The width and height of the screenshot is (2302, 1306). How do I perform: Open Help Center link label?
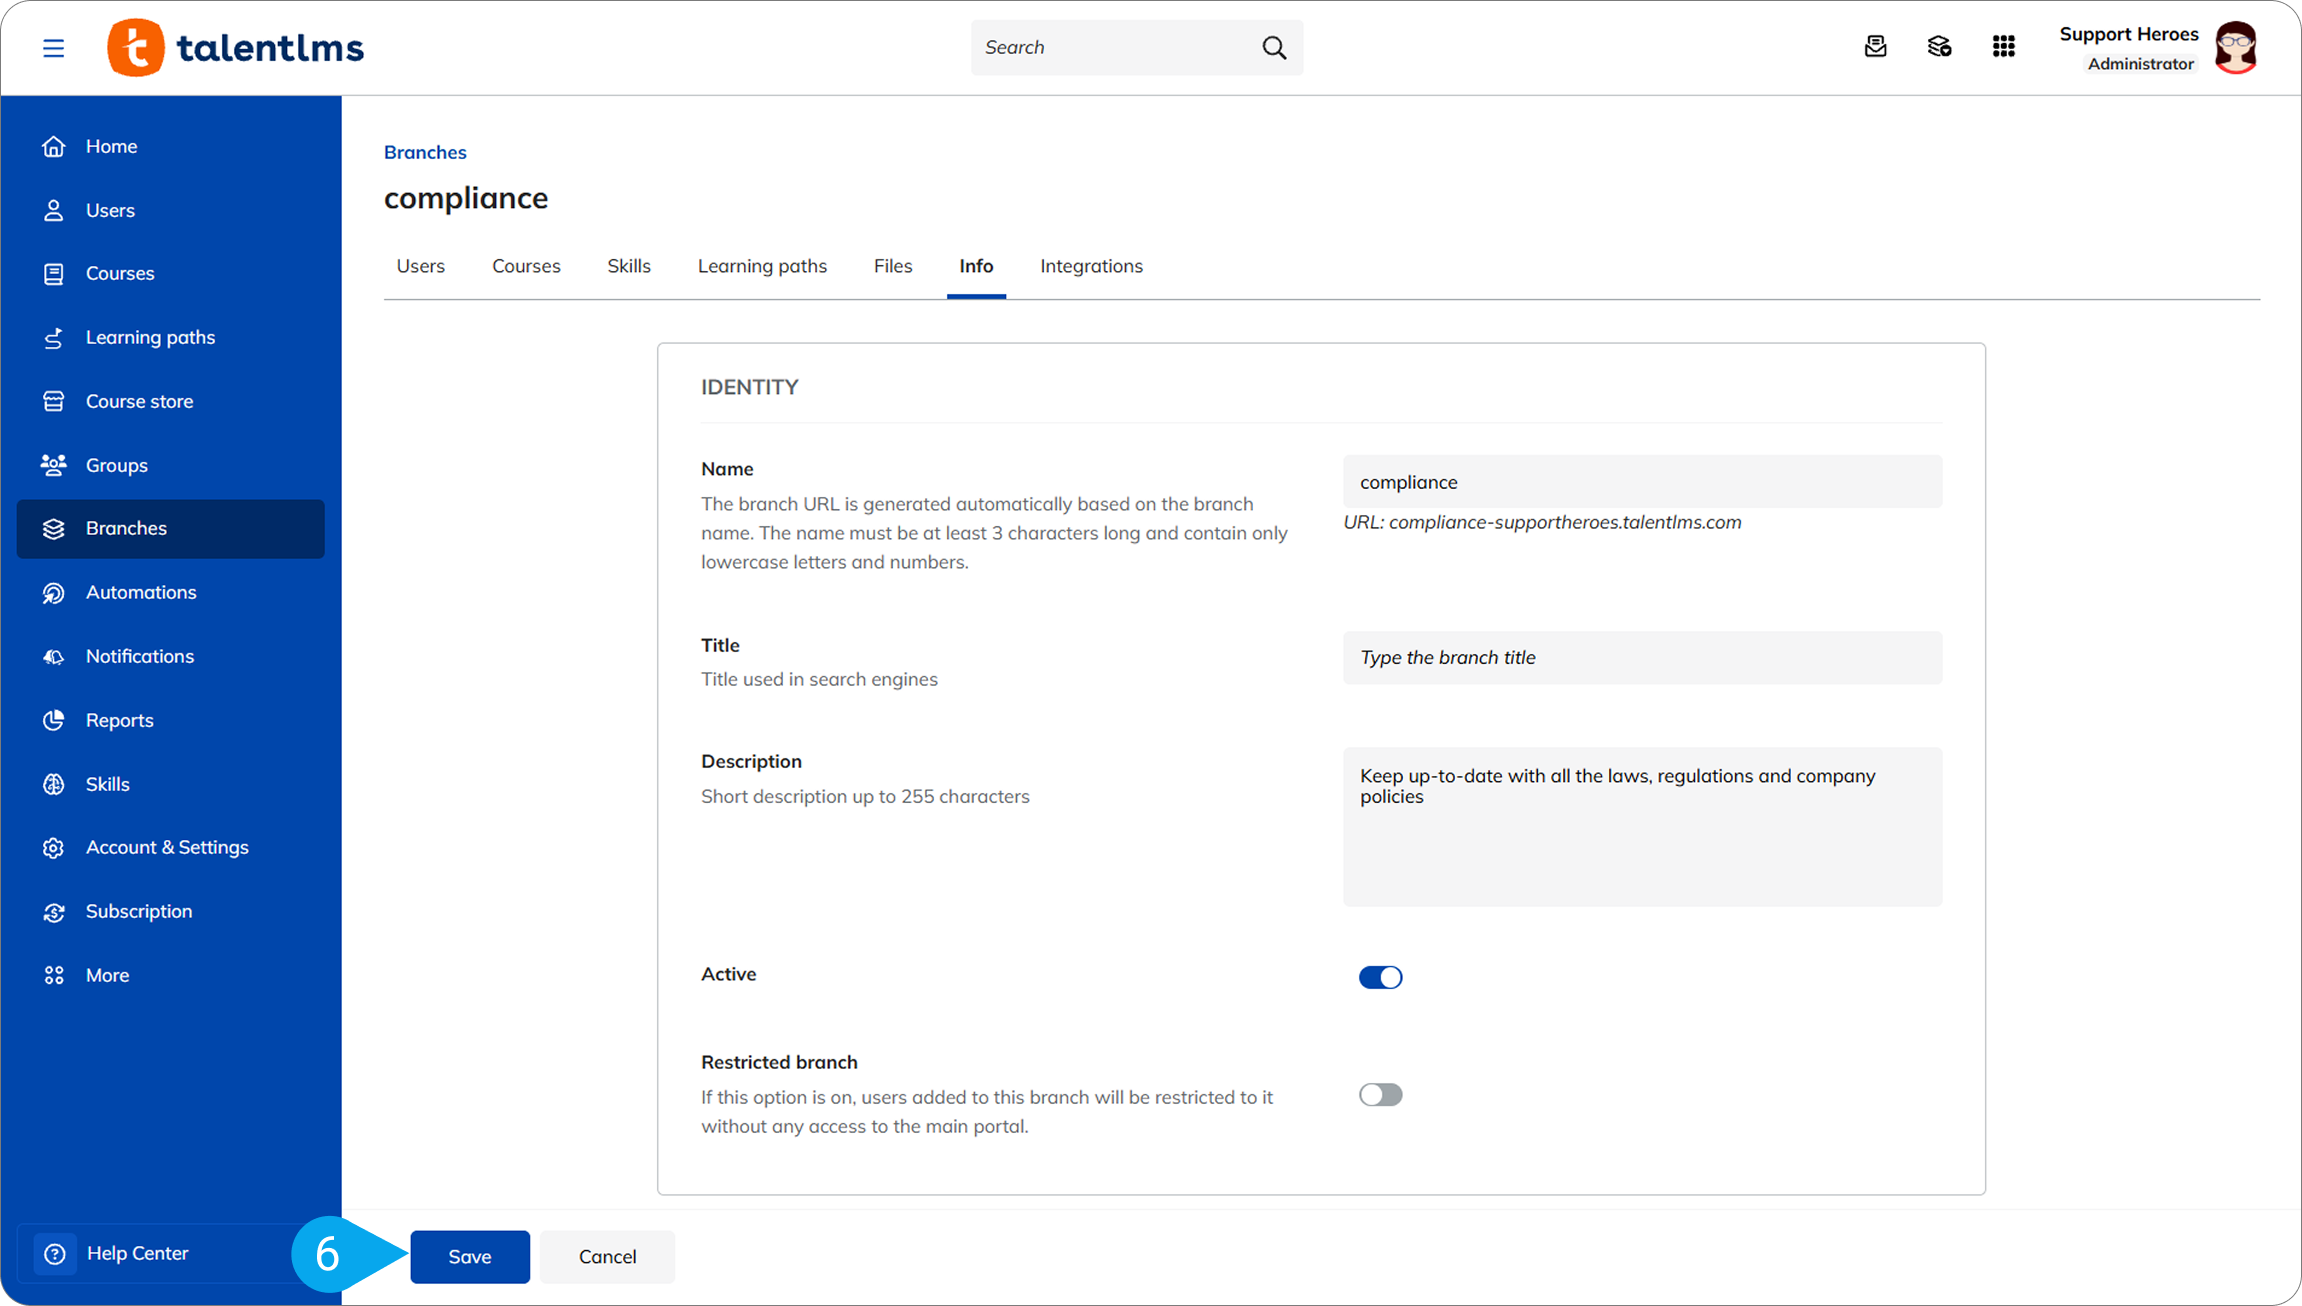137,1253
